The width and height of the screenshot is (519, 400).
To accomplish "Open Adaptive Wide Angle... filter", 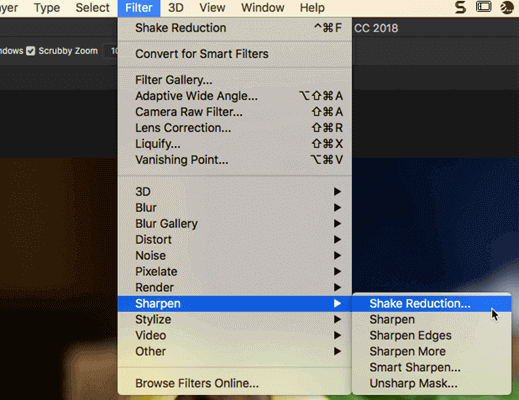I will coord(235,96).
